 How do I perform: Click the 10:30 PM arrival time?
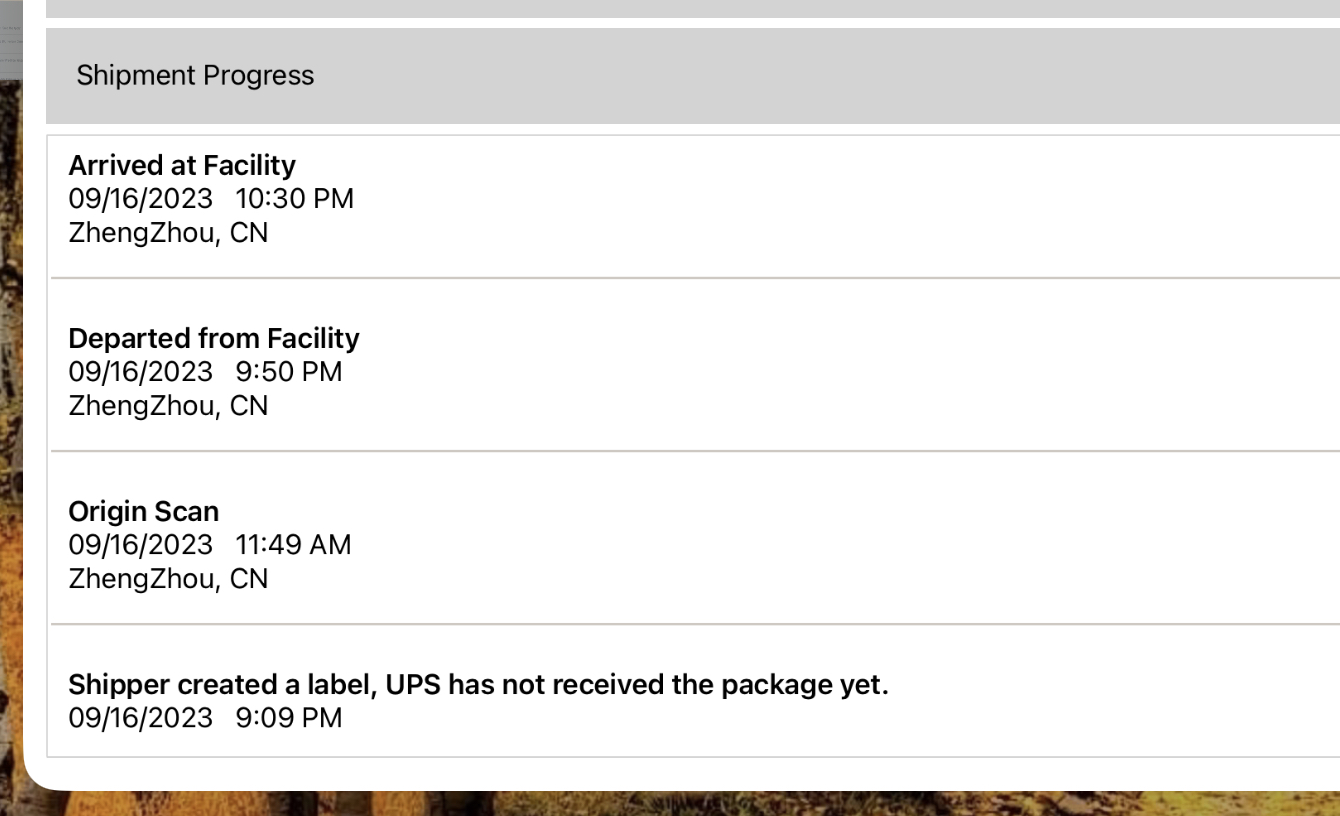pos(294,199)
